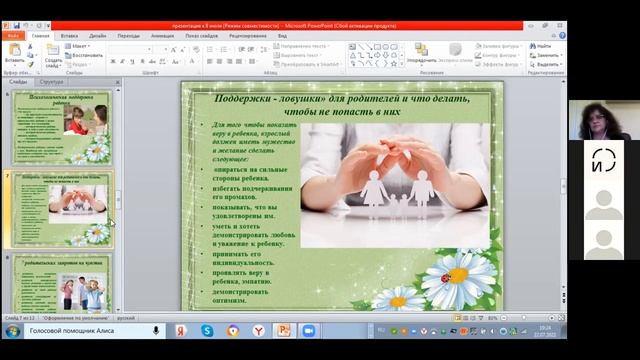Open the Переходы ribbon tab
This screenshot has width=640, height=360.
coord(129,36)
